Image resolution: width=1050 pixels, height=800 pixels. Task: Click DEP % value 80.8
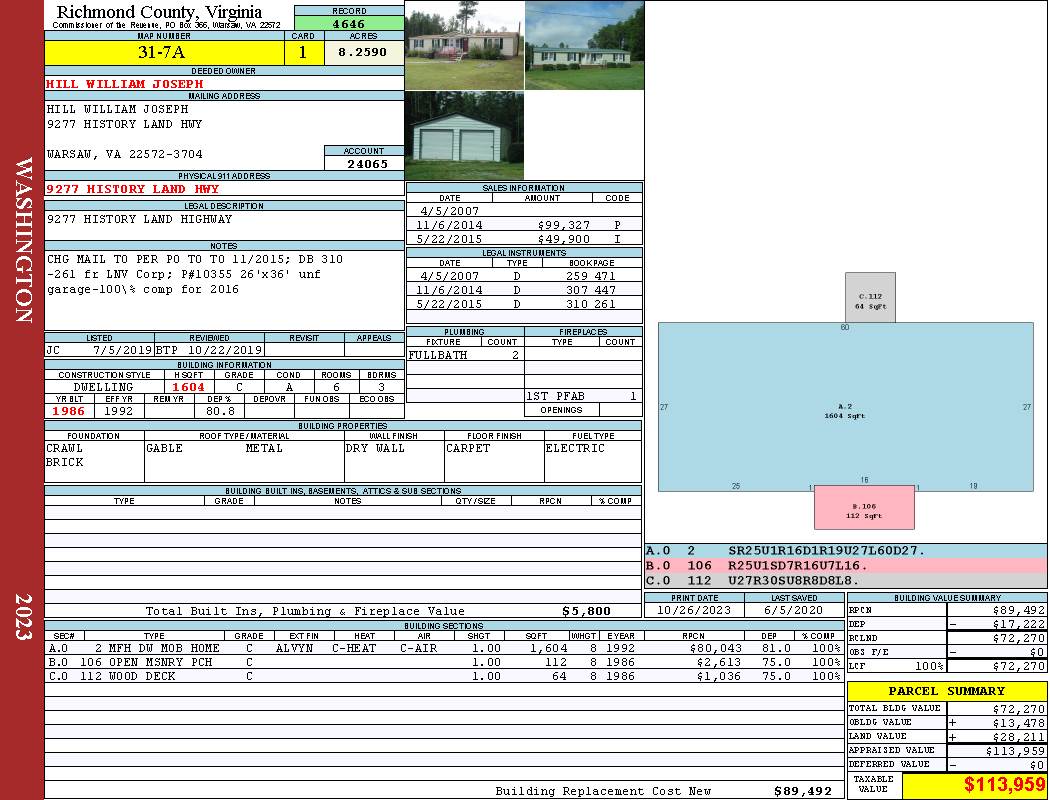tap(220, 411)
